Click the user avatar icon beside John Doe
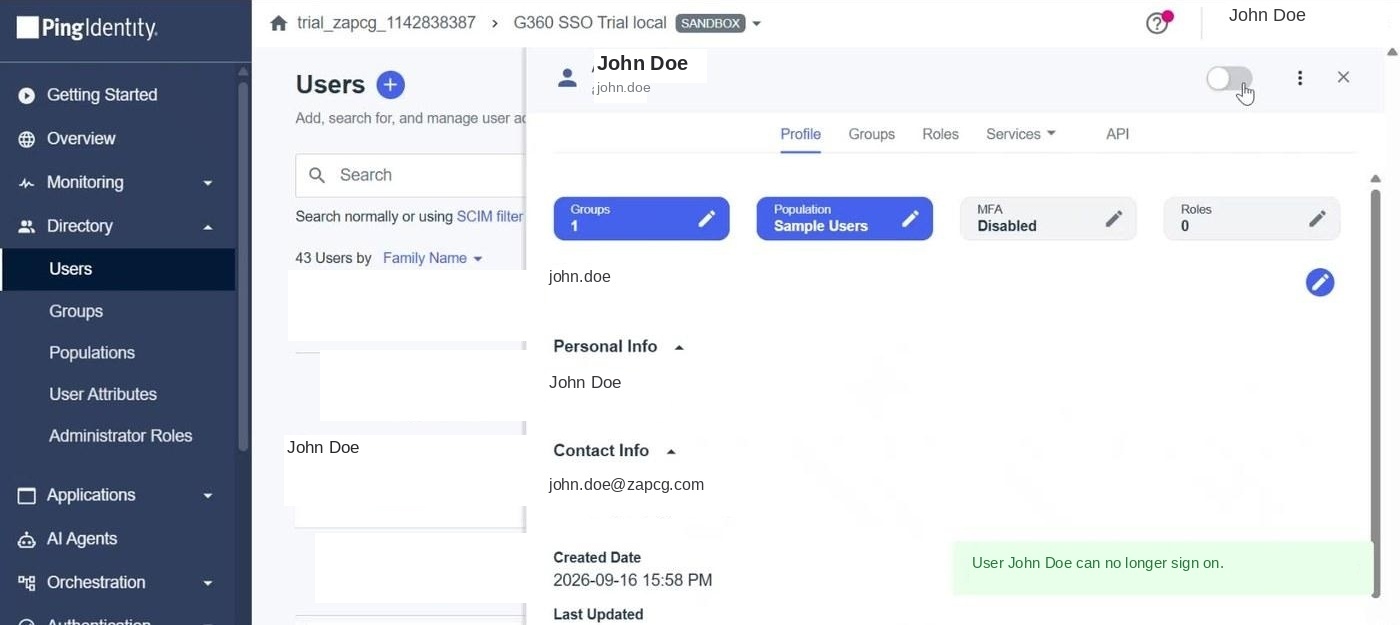 [567, 77]
